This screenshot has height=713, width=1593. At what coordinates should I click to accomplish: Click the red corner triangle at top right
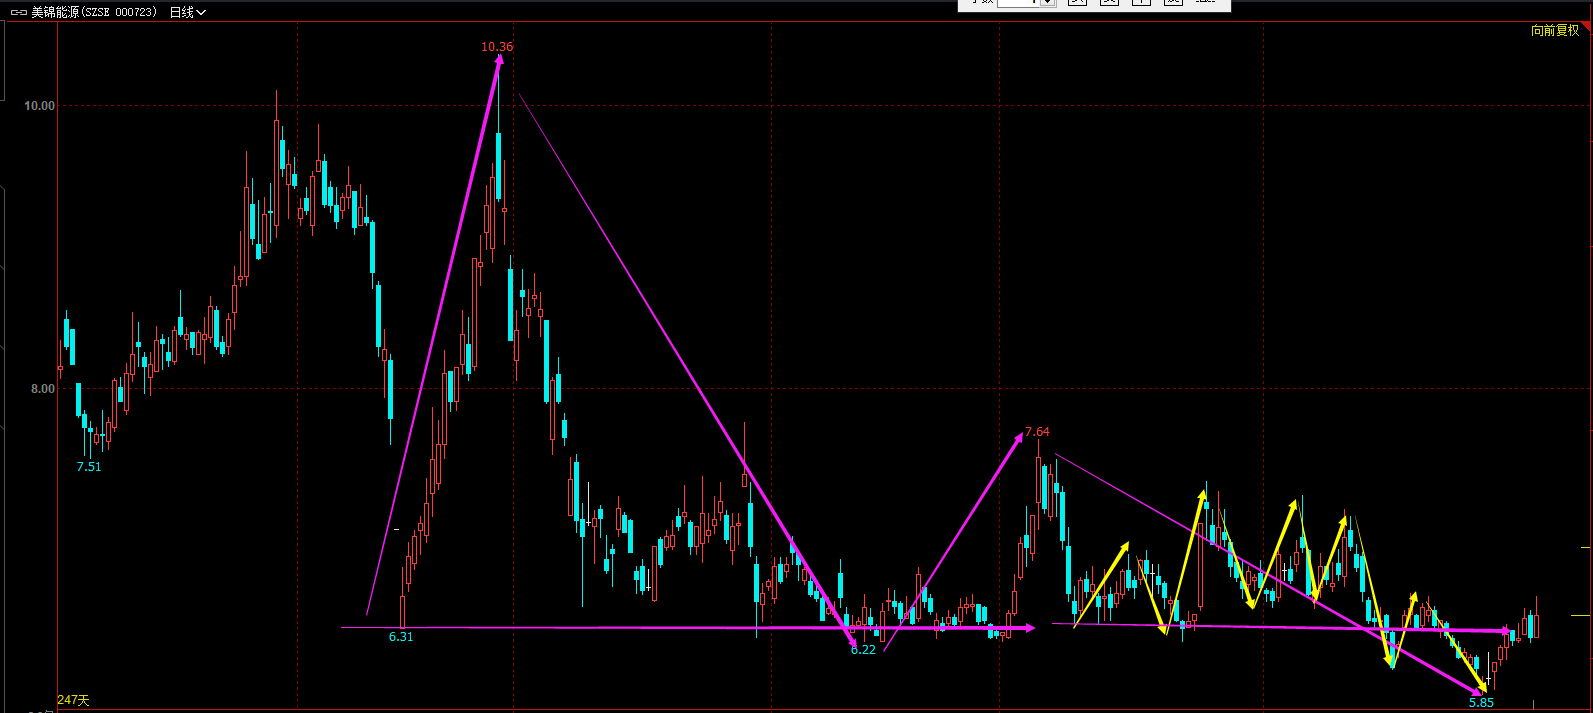(1587, 28)
